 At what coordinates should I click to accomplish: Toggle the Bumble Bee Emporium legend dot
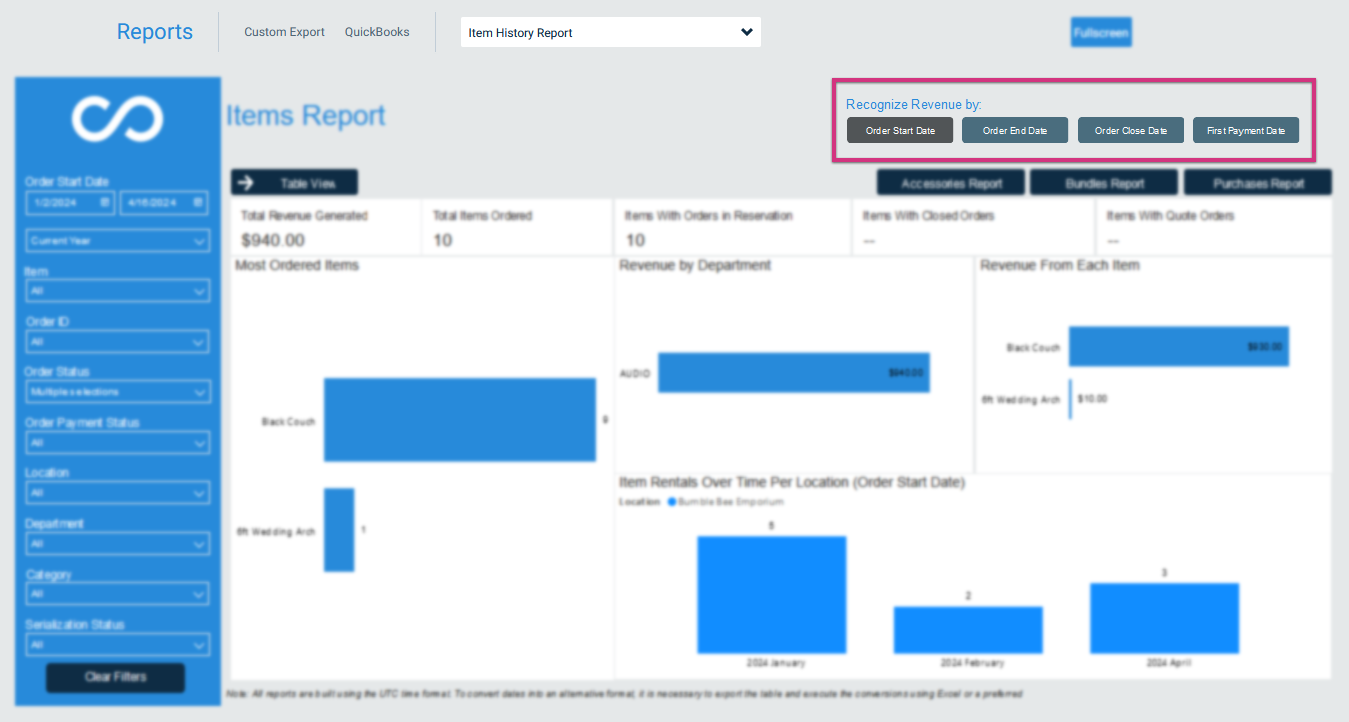[672, 502]
